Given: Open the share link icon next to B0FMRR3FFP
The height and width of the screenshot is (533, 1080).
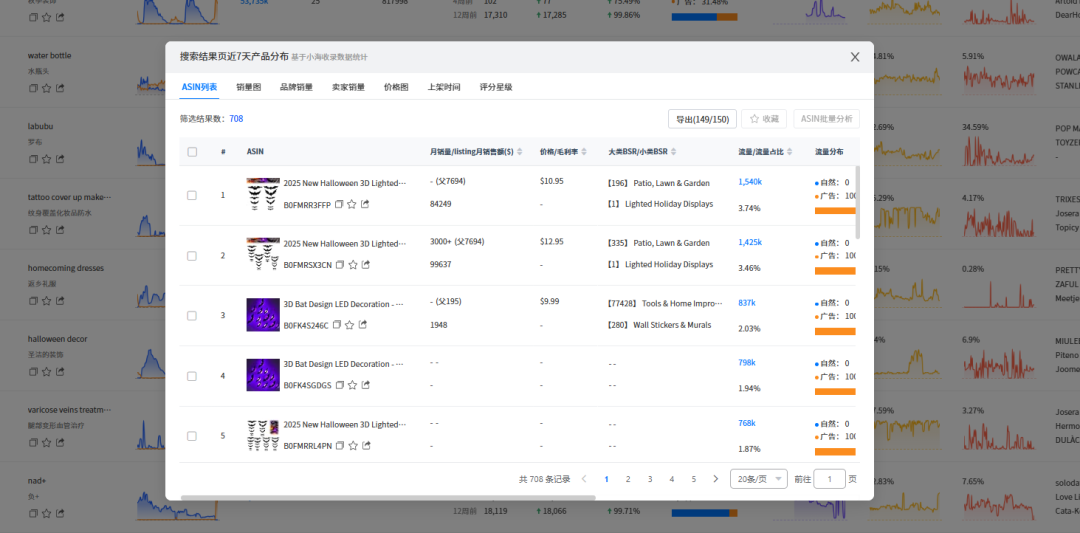Looking at the screenshot, I should click(x=365, y=205).
